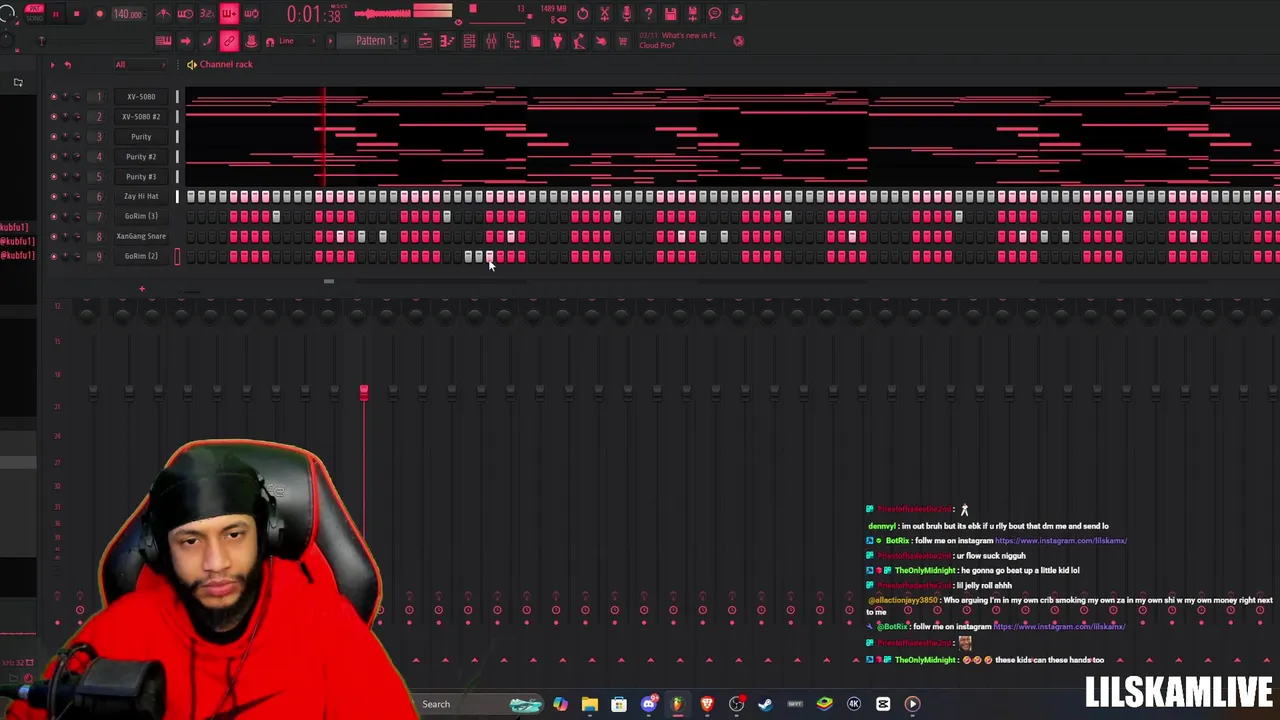This screenshot has width=1280, height=720.
Task: Save the project with the floppy icon
Action: tap(670, 14)
